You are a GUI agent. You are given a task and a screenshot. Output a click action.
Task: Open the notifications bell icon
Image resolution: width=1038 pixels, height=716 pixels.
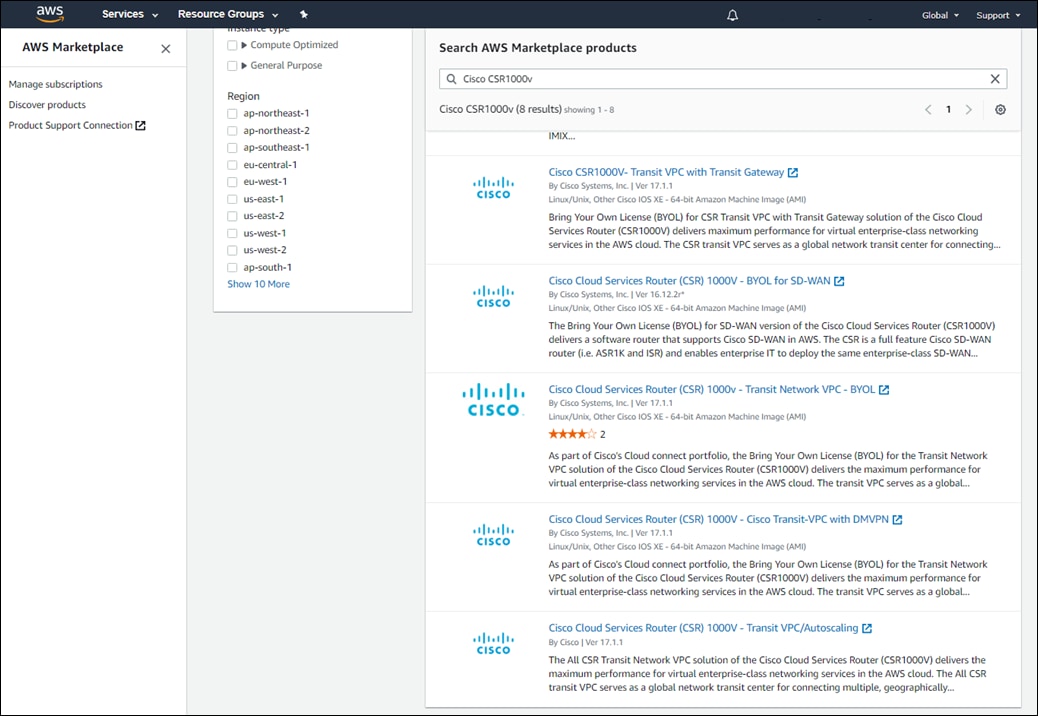[x=732, y=15]
